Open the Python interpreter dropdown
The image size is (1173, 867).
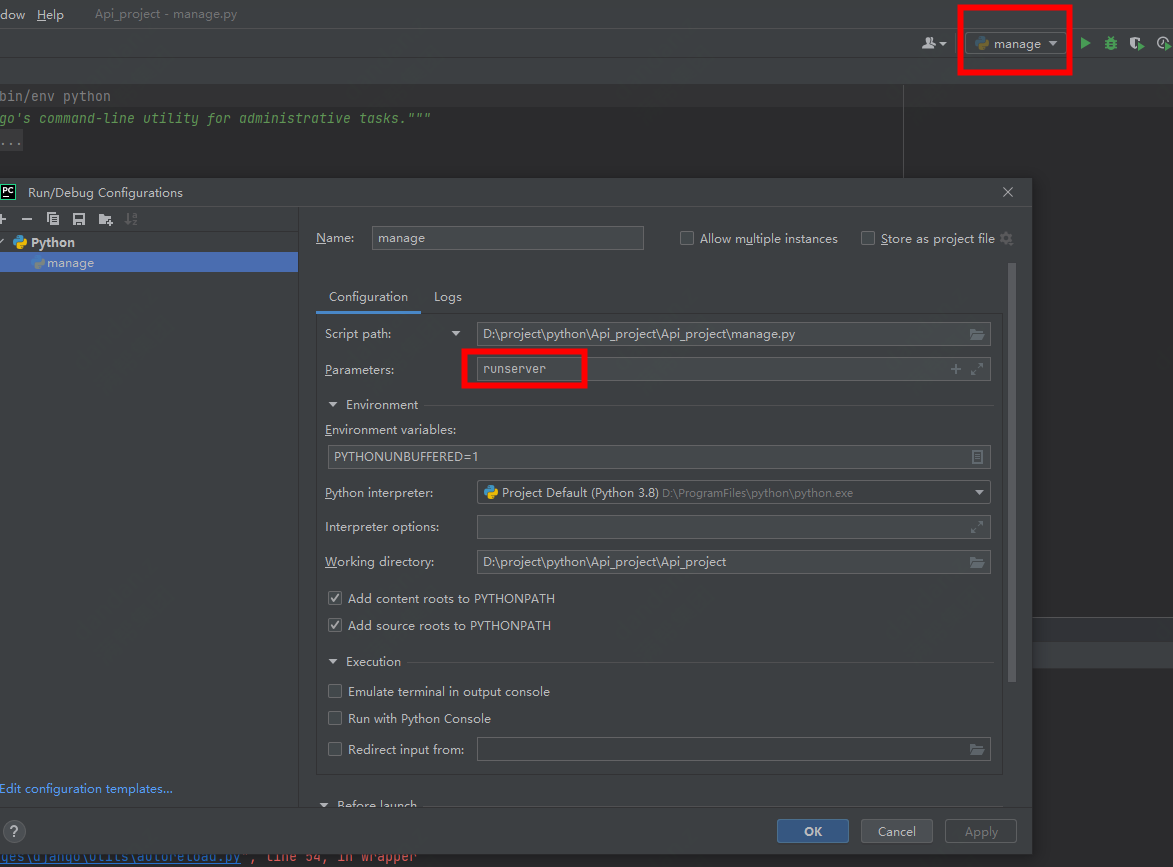point(979,492)
